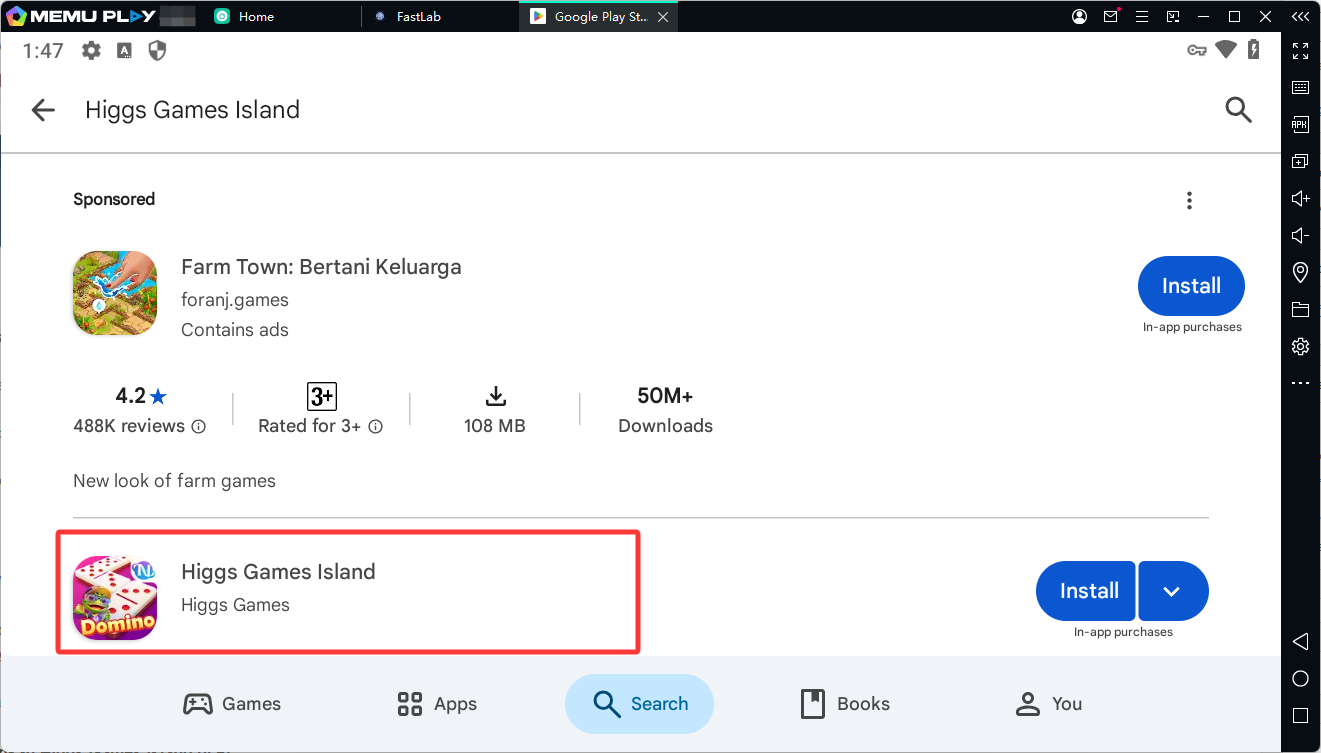
Task: Expand install options arrow for Higgs Games
Action: [1173, 591]
